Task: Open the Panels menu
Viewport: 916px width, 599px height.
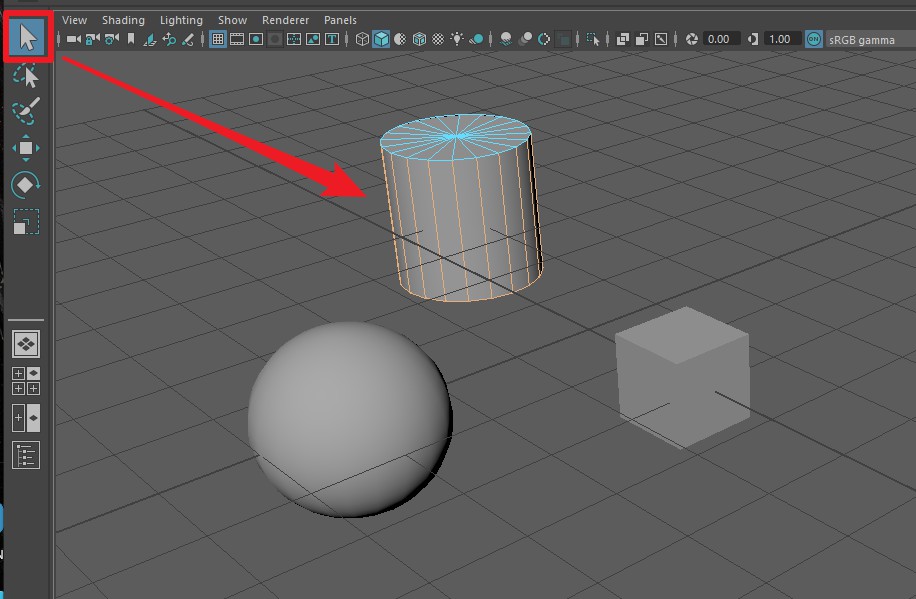Action: pyautogui.click(x=340, y=20)
